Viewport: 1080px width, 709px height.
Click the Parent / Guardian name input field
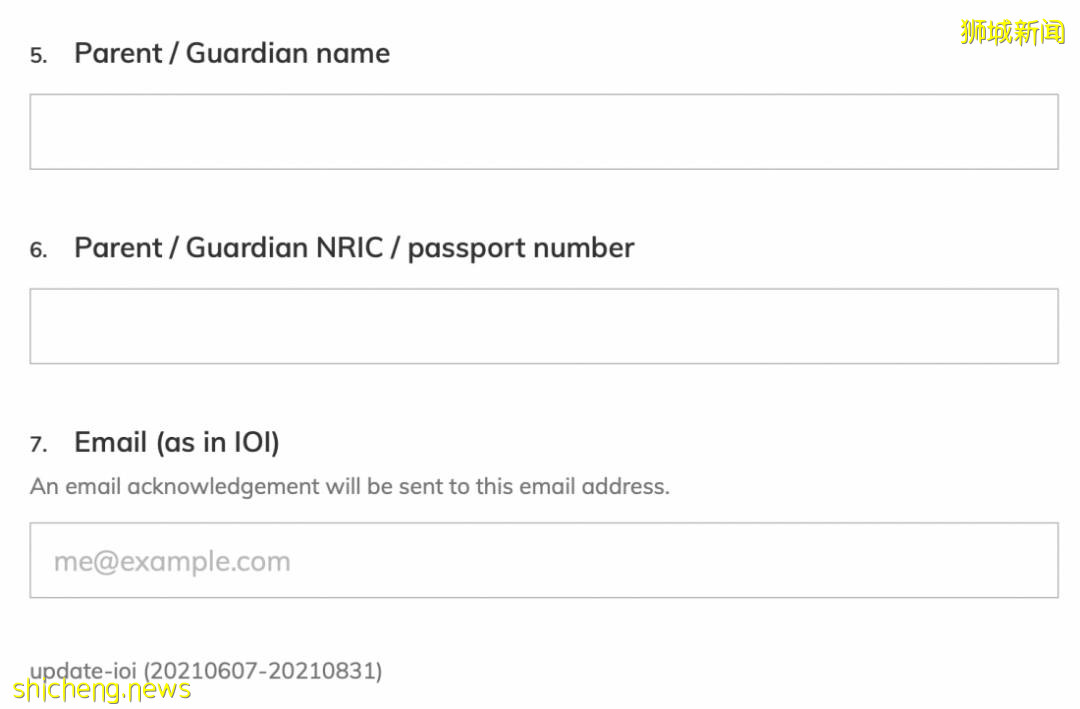(x=543, y=132)
